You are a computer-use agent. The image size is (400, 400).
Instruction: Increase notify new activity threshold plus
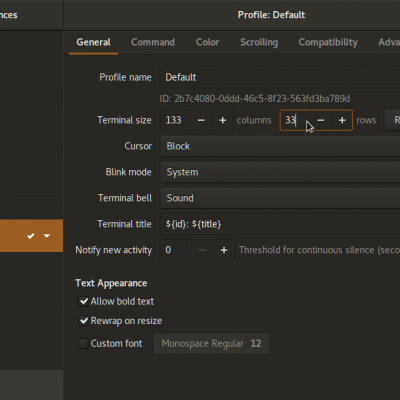point(224,250)
